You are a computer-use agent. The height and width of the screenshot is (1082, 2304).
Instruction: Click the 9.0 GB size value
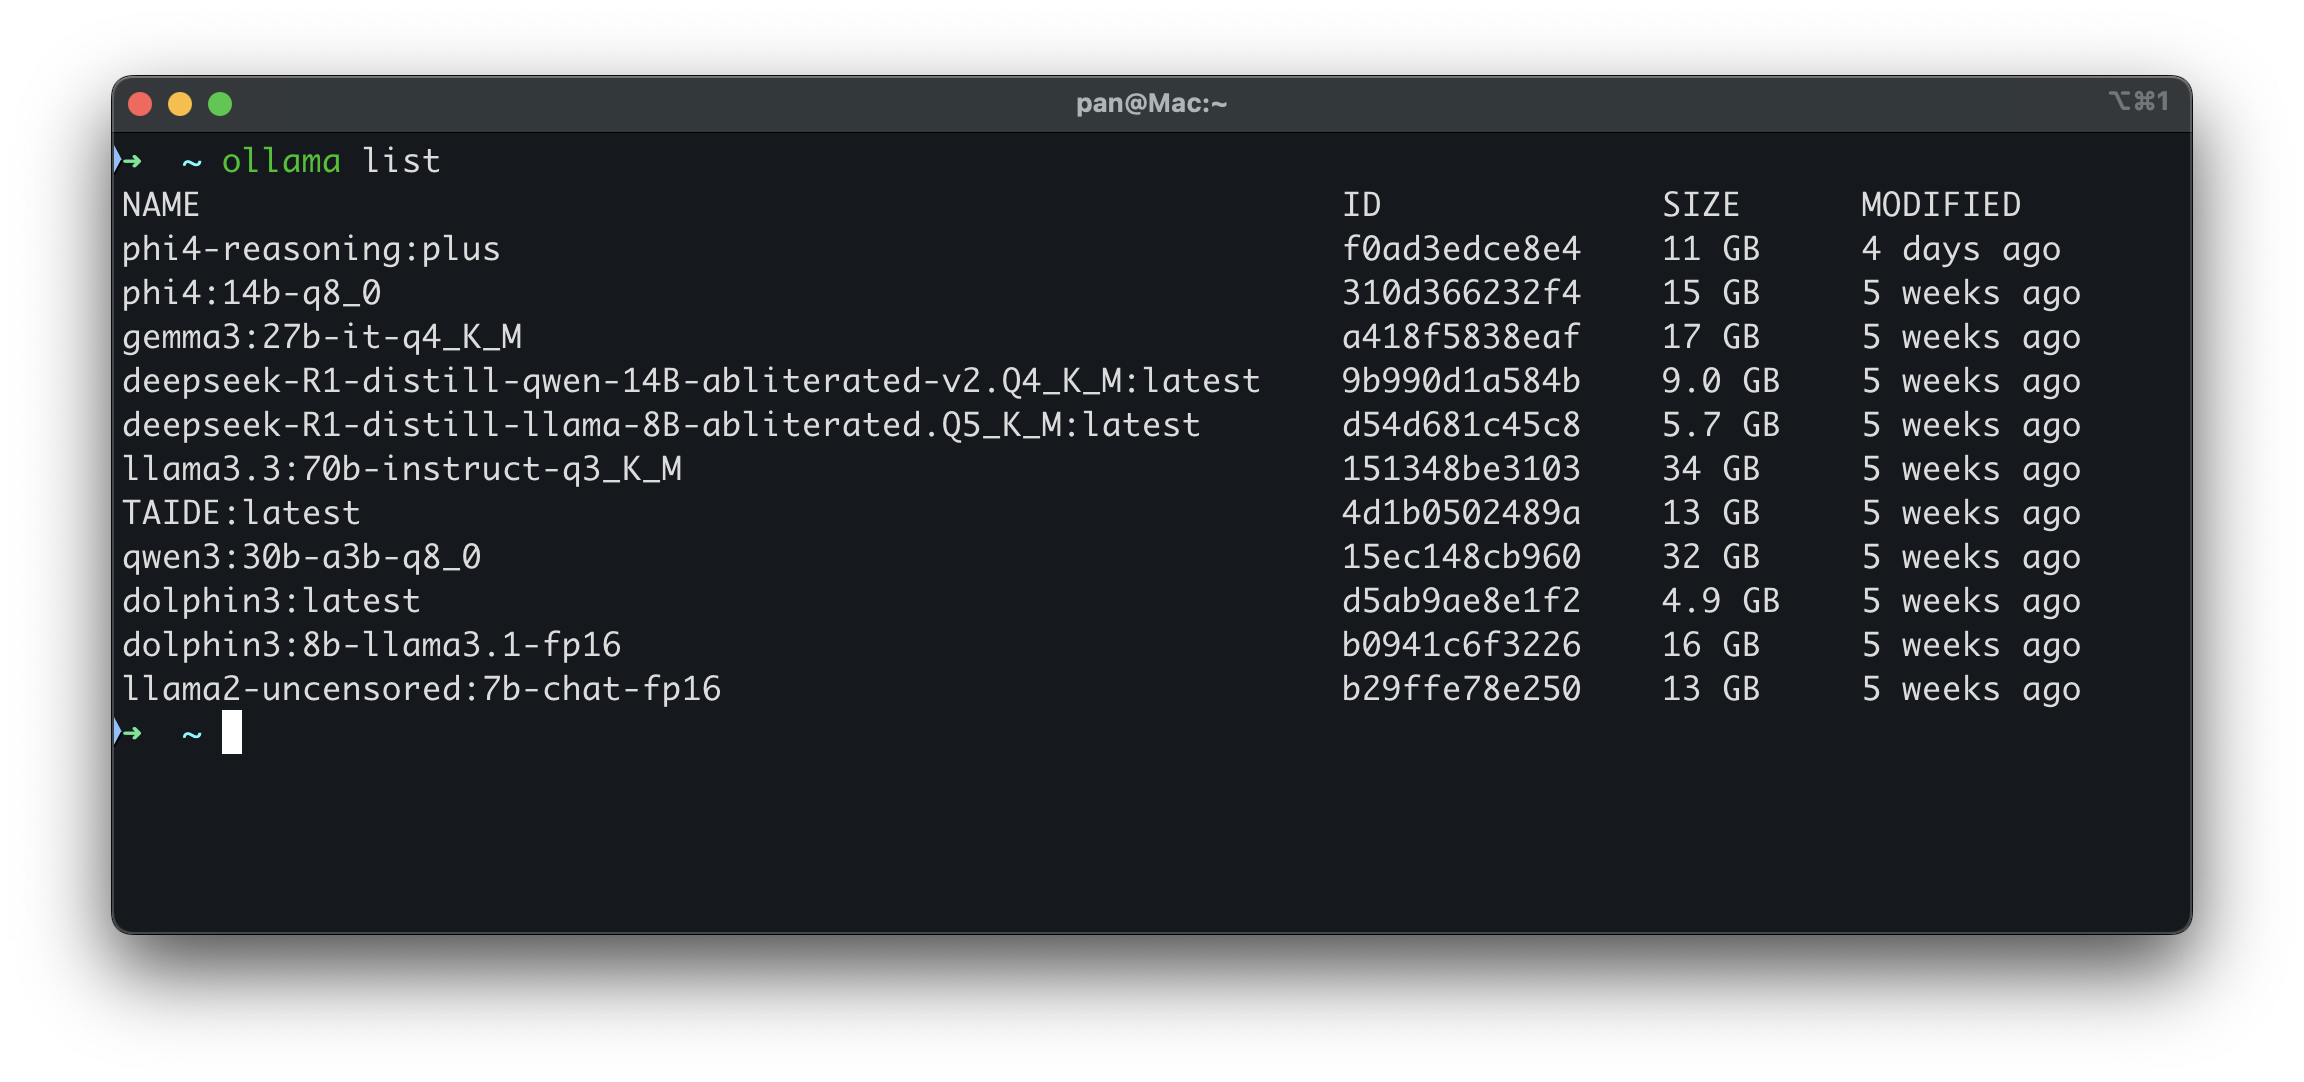coord(1721,381)
